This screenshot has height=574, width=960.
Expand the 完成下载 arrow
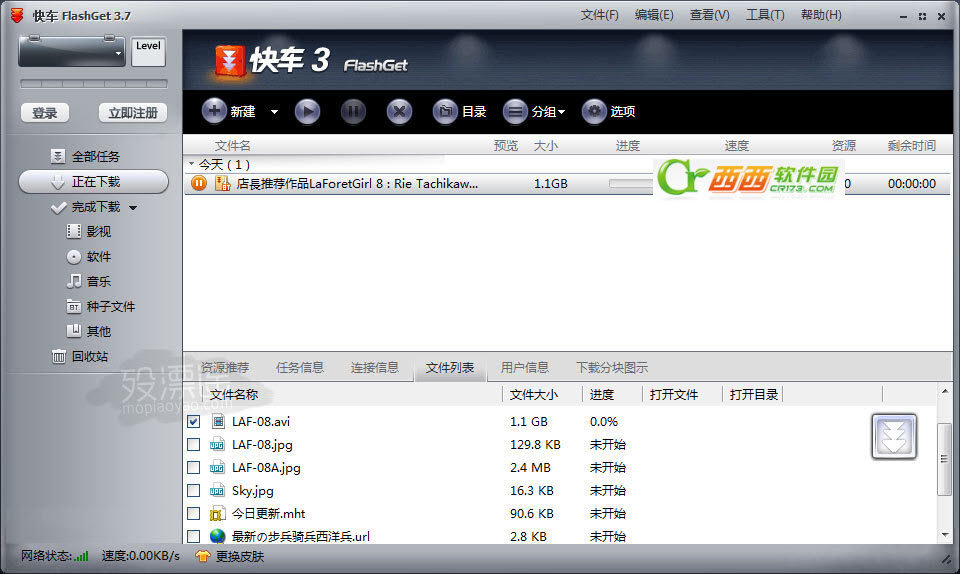coord(133,207)
